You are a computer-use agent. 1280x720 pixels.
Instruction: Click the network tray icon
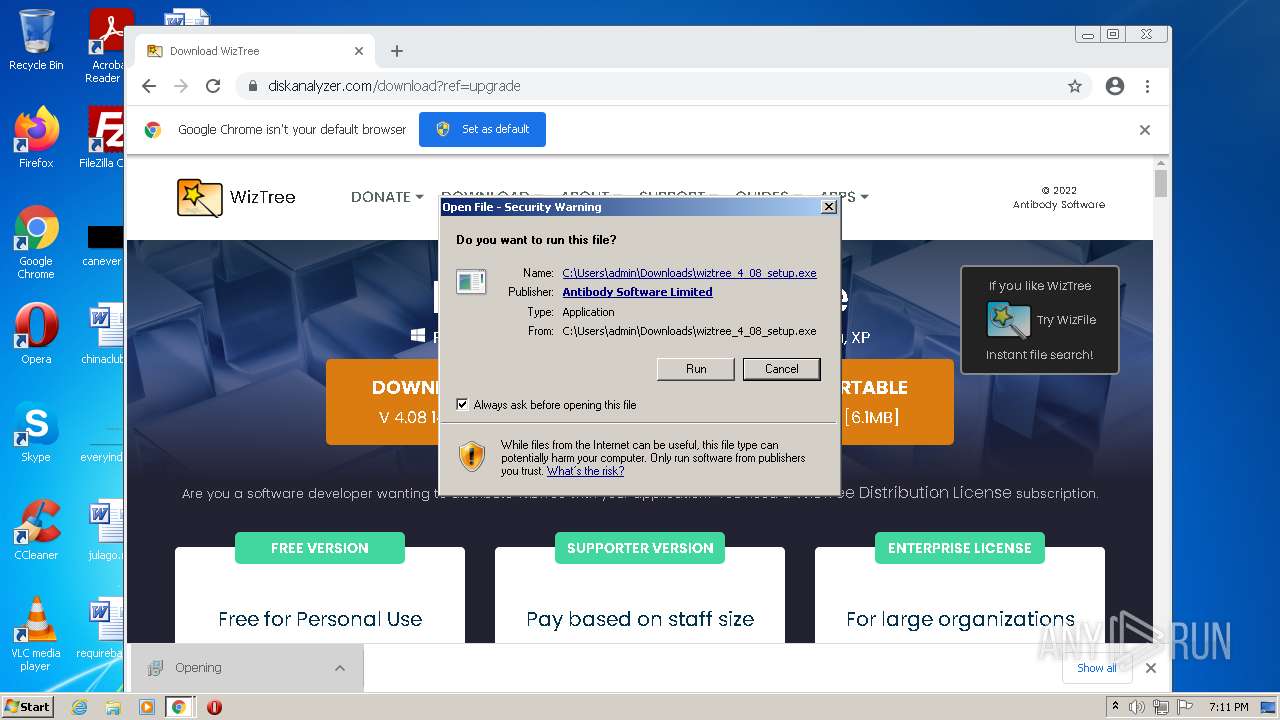click(1161, 707)
